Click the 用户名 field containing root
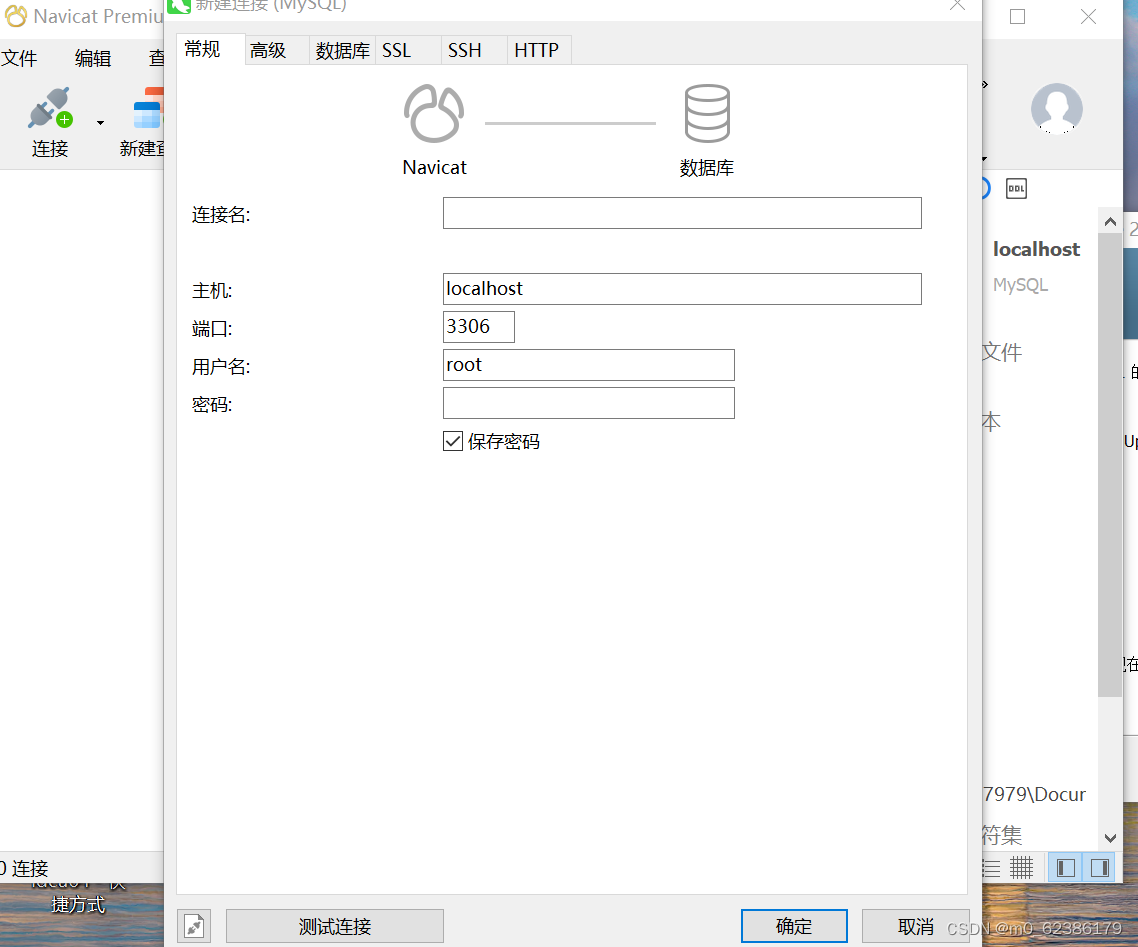This screenshot has height=947, width=1138. tap(589, 365)
